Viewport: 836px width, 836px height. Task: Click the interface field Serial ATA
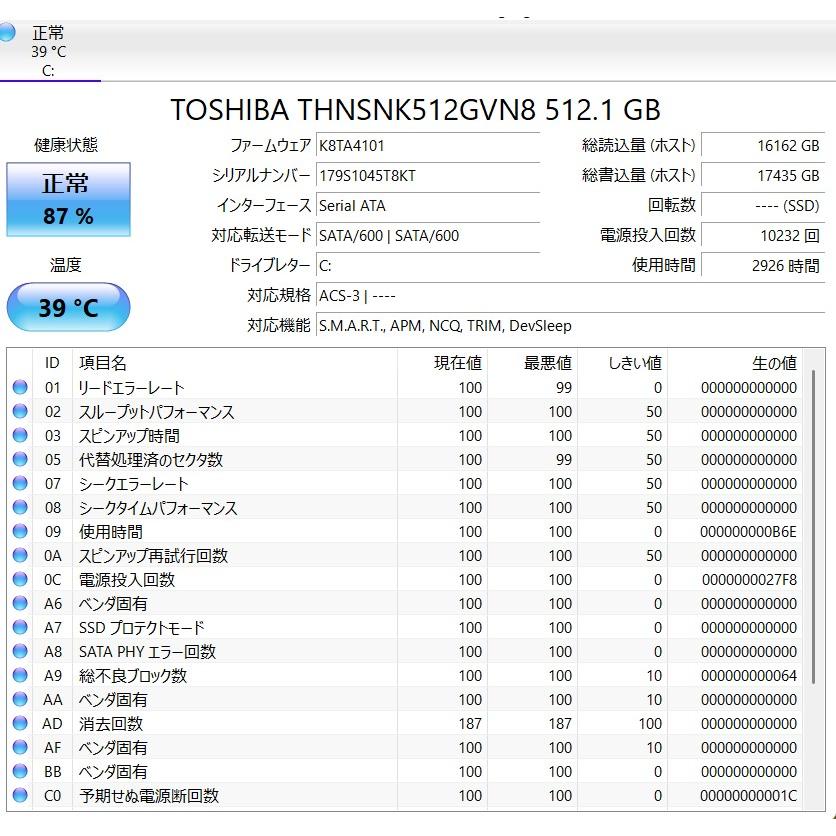(x=428, y=205)
